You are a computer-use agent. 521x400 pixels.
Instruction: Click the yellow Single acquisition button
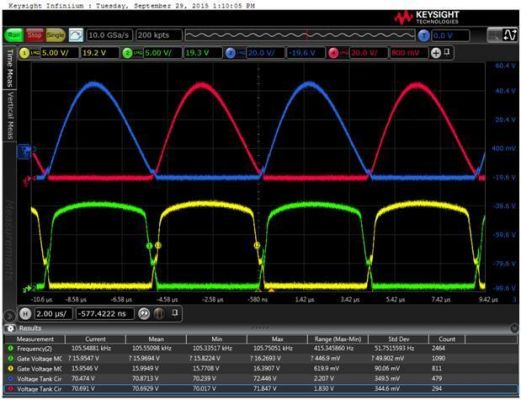tap(55, 35)
